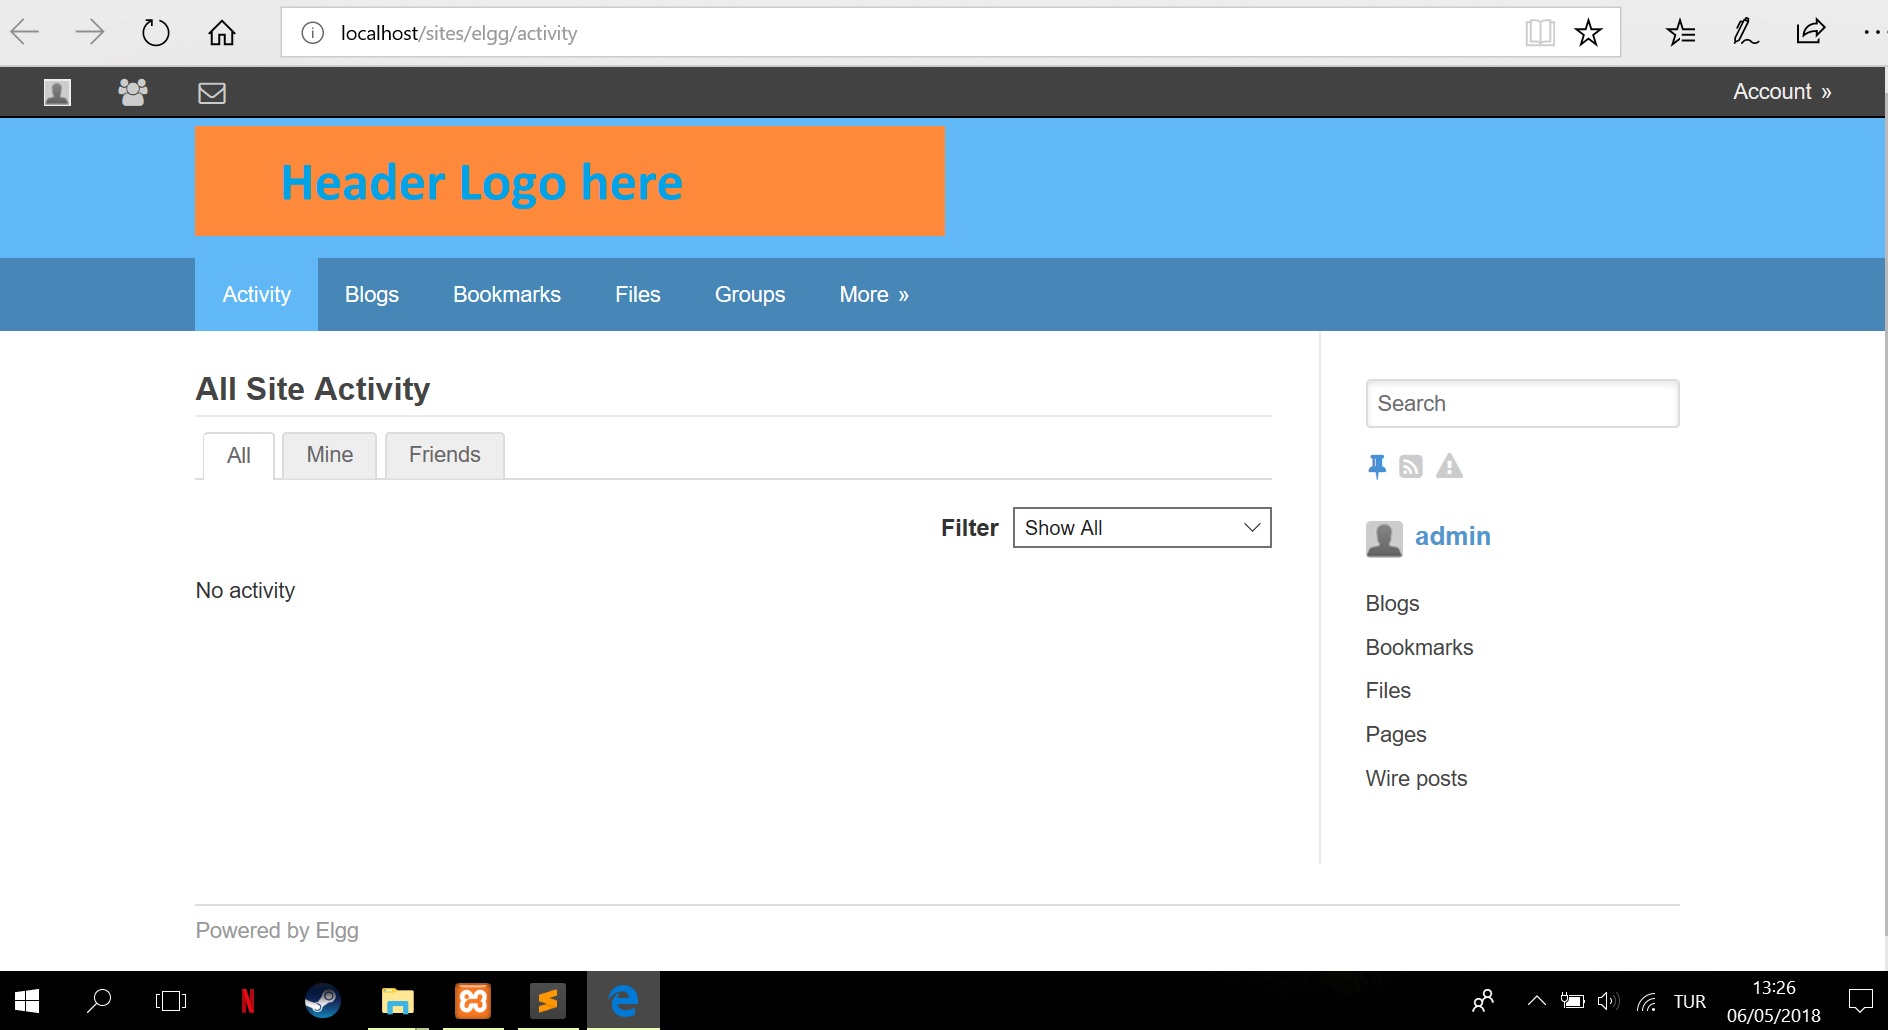Open messages via the envelope icon

(210, 92)
